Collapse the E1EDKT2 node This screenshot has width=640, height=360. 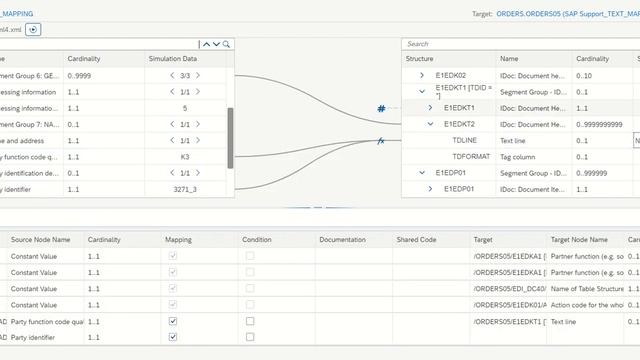pos(430,124)
